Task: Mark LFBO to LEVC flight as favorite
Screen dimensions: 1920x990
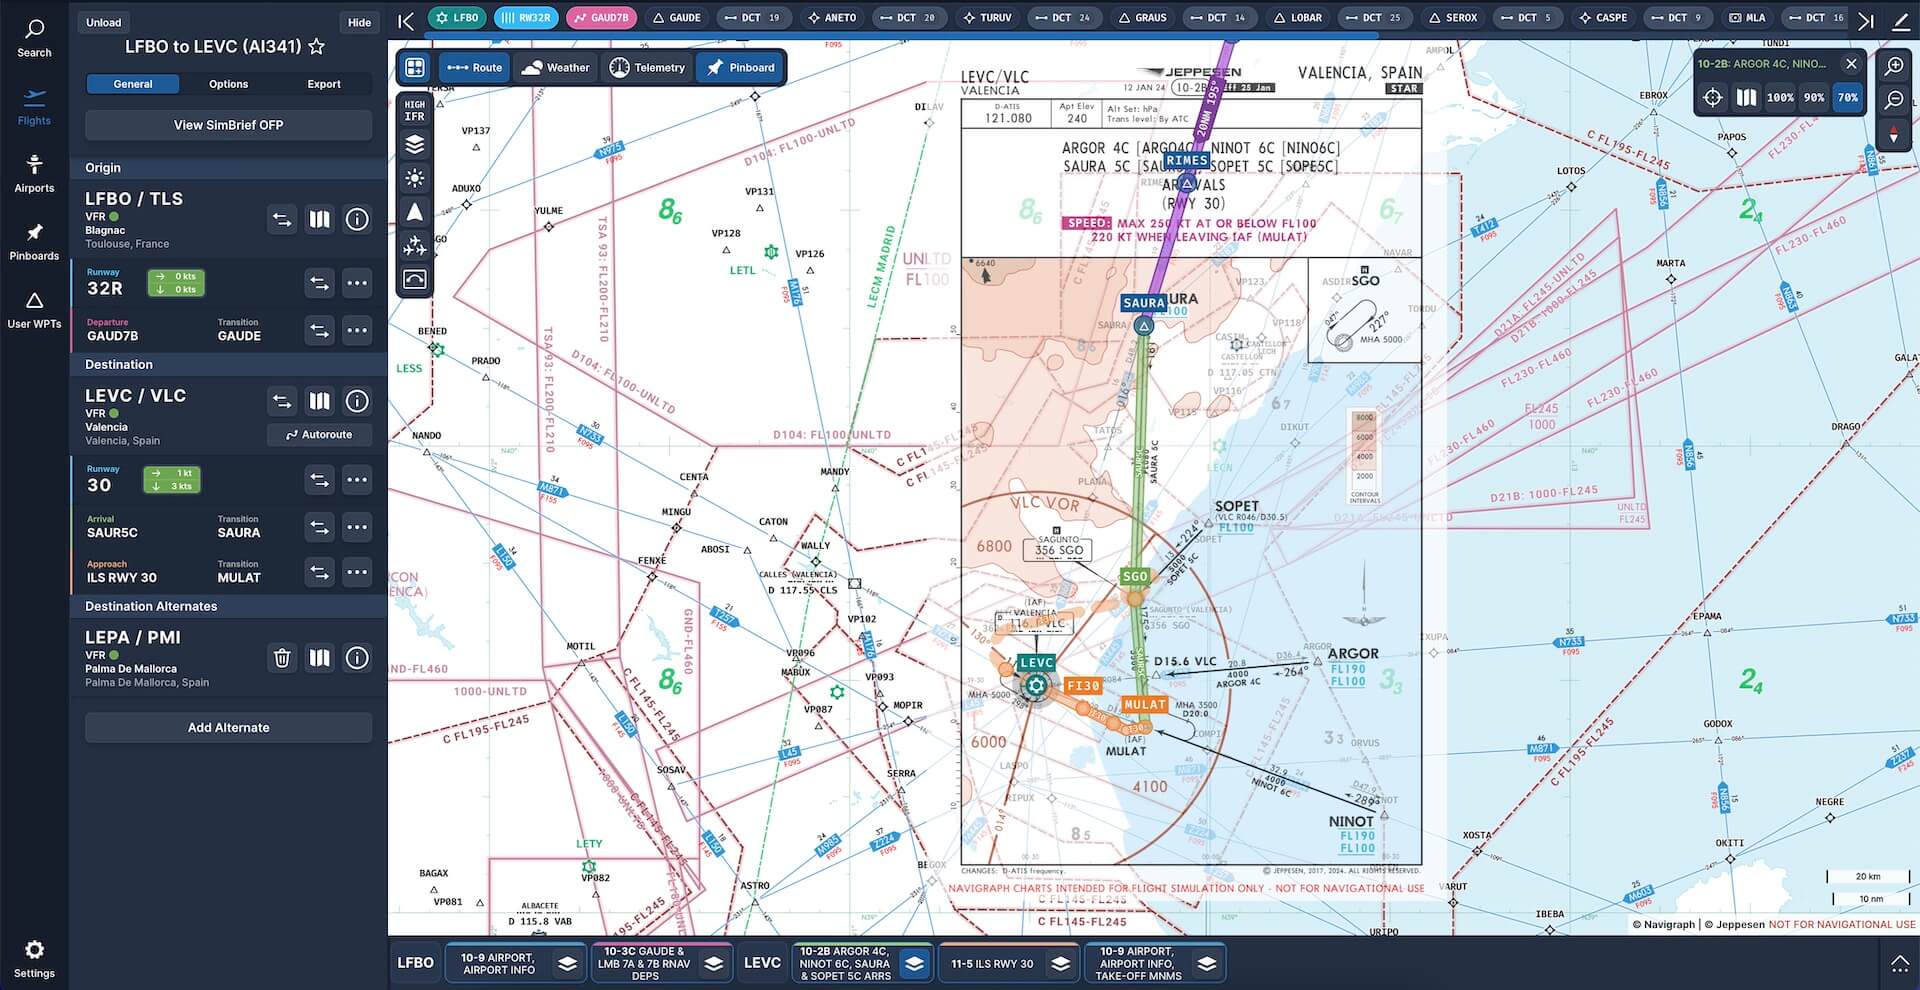Action: point(317,47)
